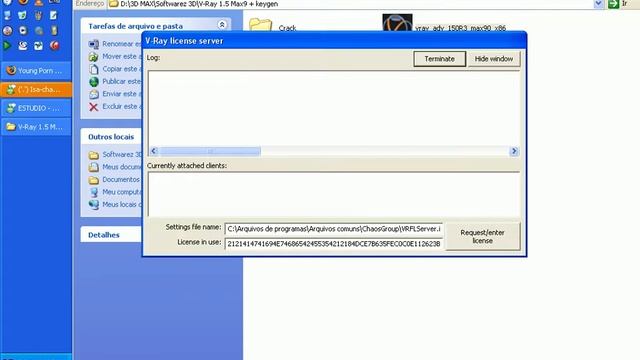
Task: Click the Publicar globe icon
Action: coord(94,82)
